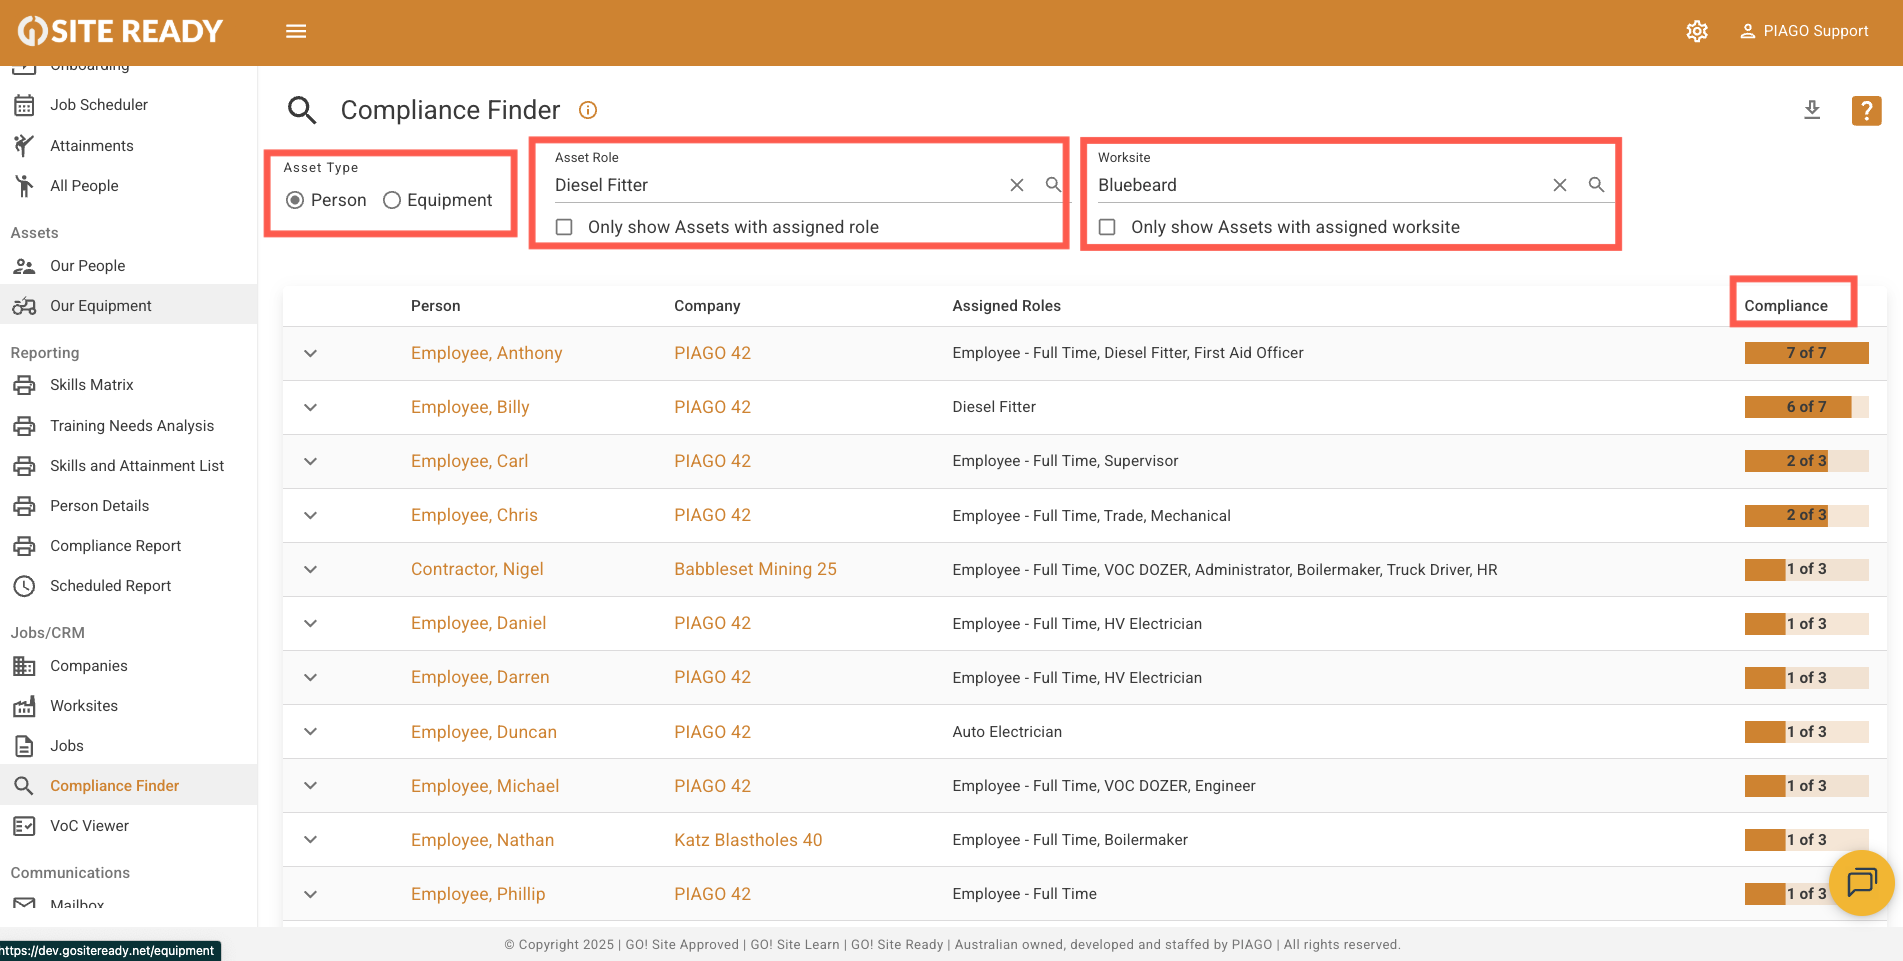Click the download export icon
This screenshot has width=1903, height=961.
1811,110
